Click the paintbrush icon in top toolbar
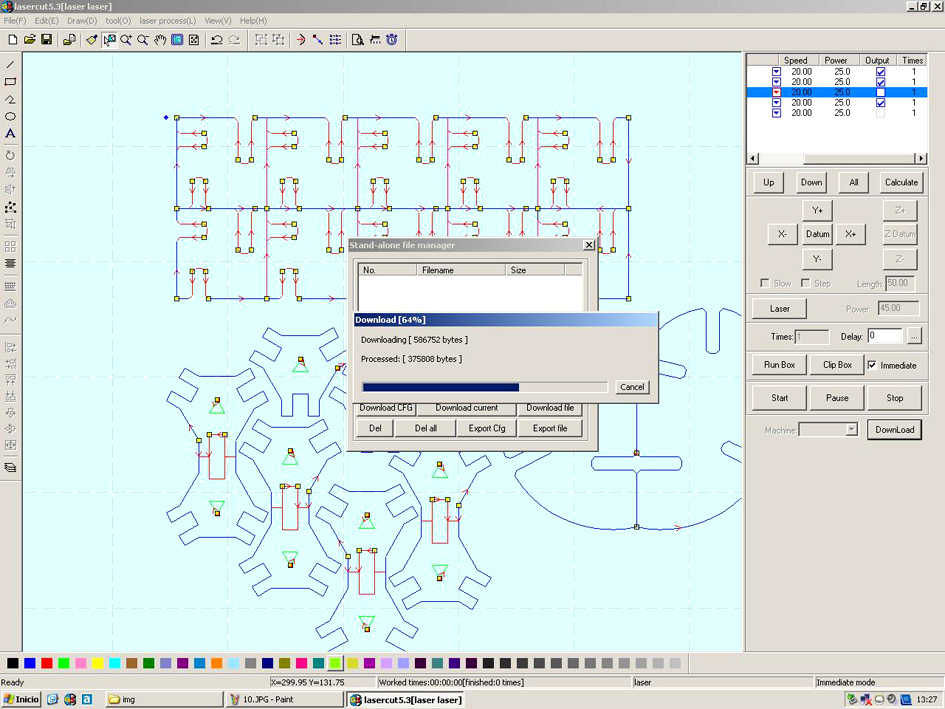945x709 pixels. click(x=92, y=40)
